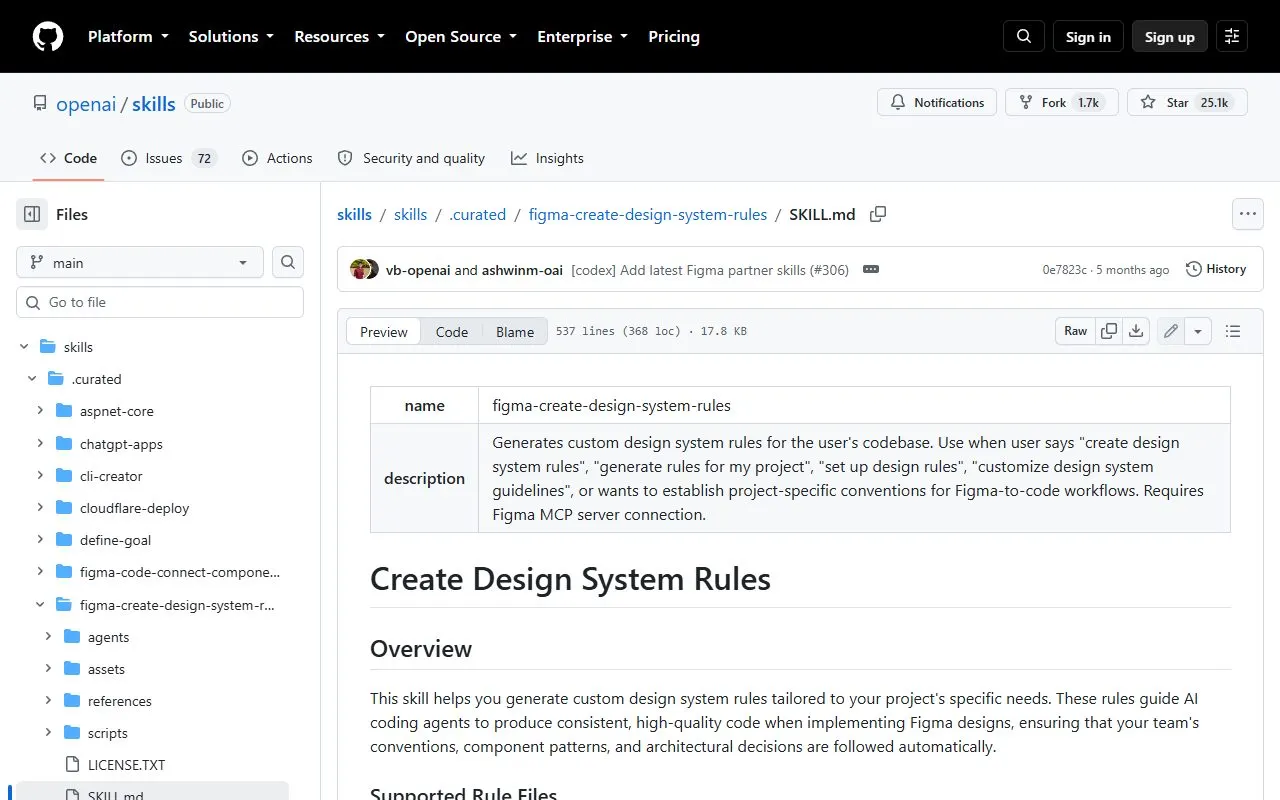Collapse file tree side panel icon
Screen dimensions: 1280x800
coord(32,214)
